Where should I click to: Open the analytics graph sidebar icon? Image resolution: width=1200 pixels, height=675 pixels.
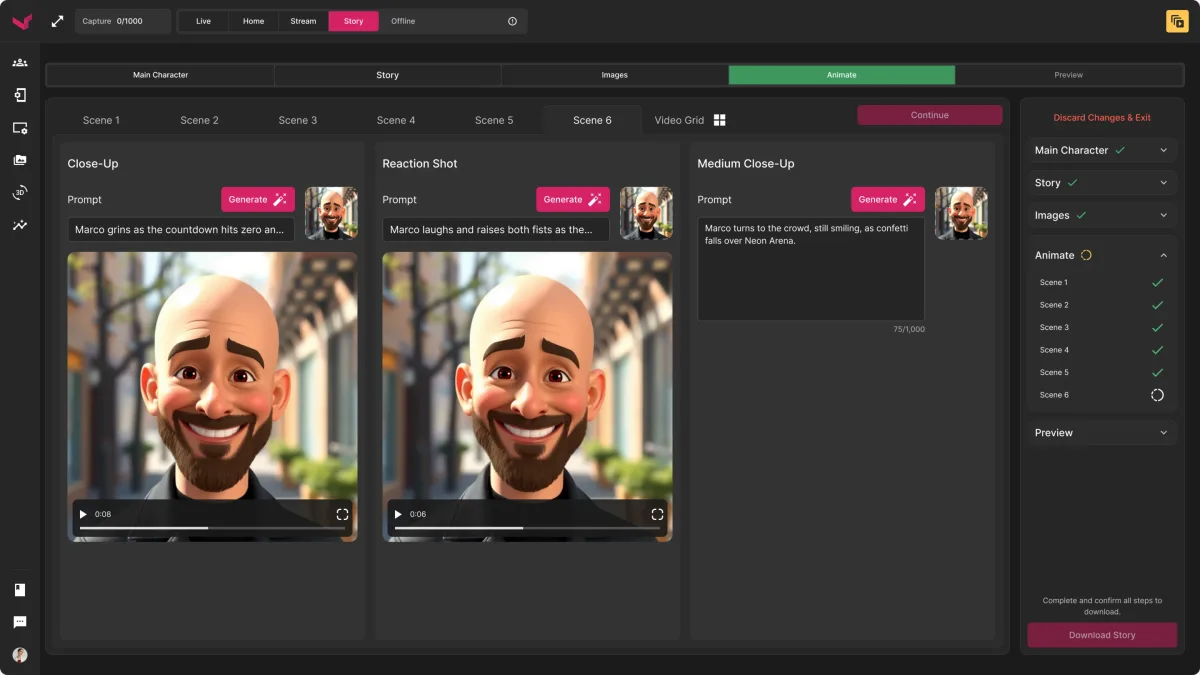(20, 225)
